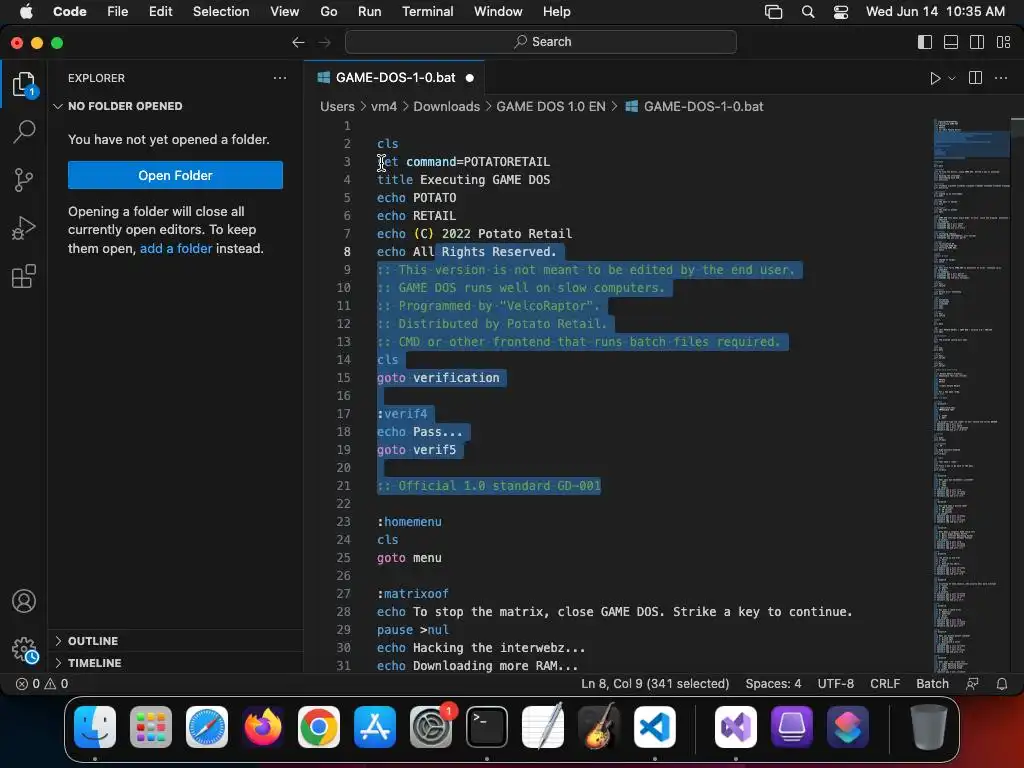Select the GAME-DOS-1-0.bat editor tab

pos(394,78)
